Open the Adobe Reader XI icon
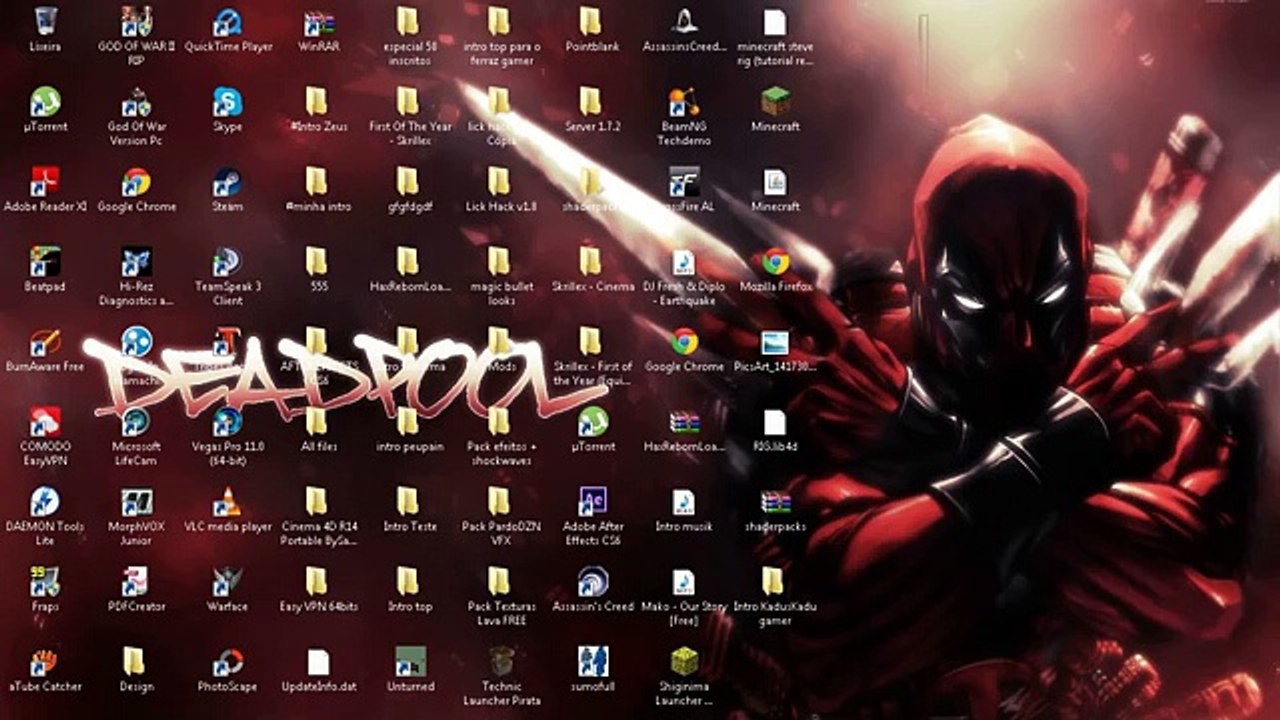1280x720 pixels. 45,182
